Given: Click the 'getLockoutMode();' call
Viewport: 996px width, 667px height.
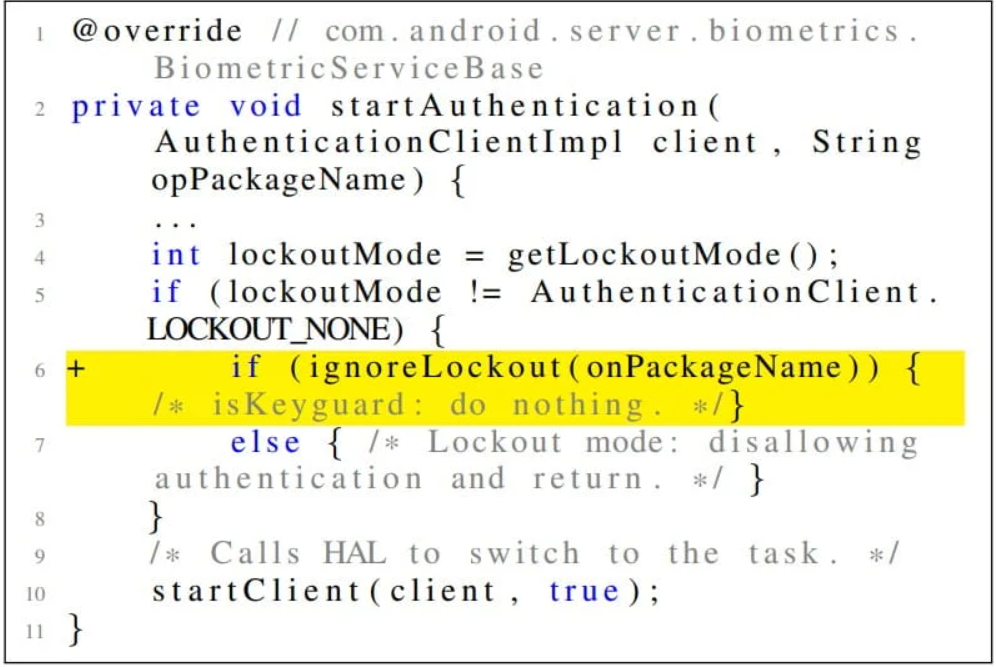Looking at the screenshot, I should tap(673, 255).
